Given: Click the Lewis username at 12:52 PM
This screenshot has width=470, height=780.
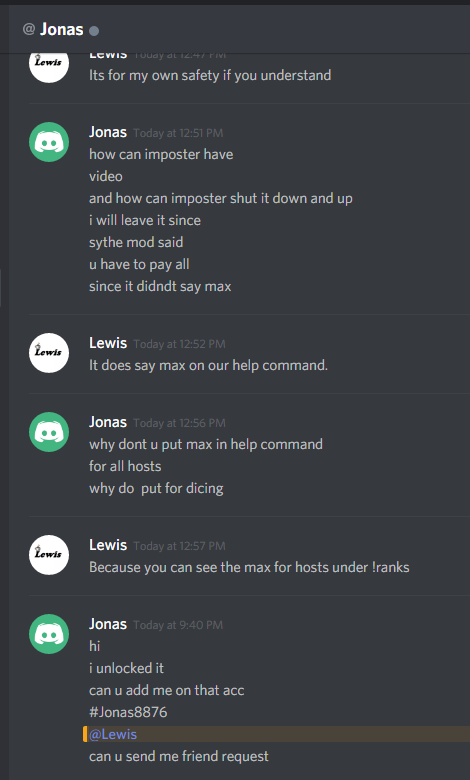Looking at the screenshot, I should click(108, 343).
